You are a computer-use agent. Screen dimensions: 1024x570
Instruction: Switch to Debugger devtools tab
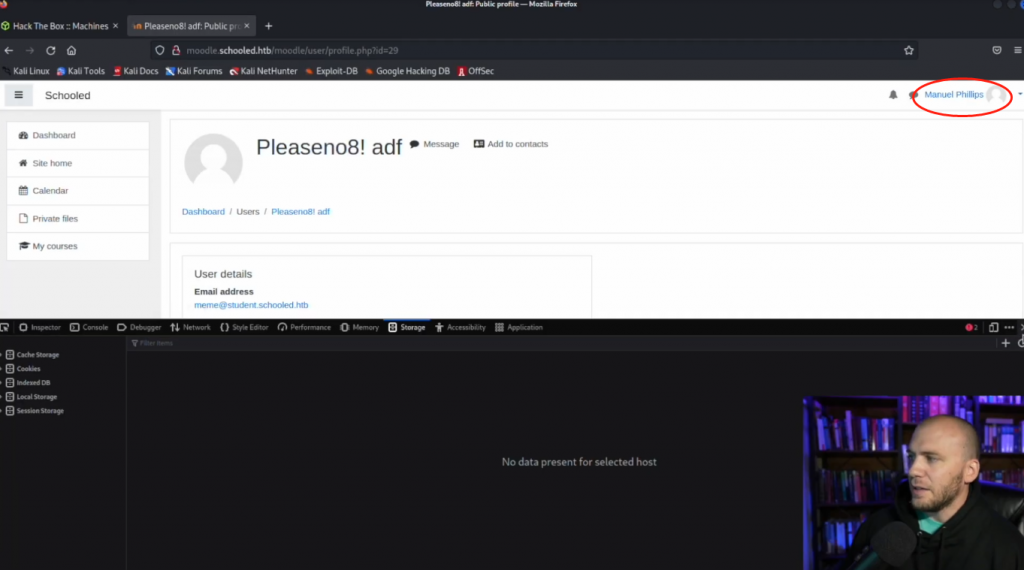(x=139, y=328)
